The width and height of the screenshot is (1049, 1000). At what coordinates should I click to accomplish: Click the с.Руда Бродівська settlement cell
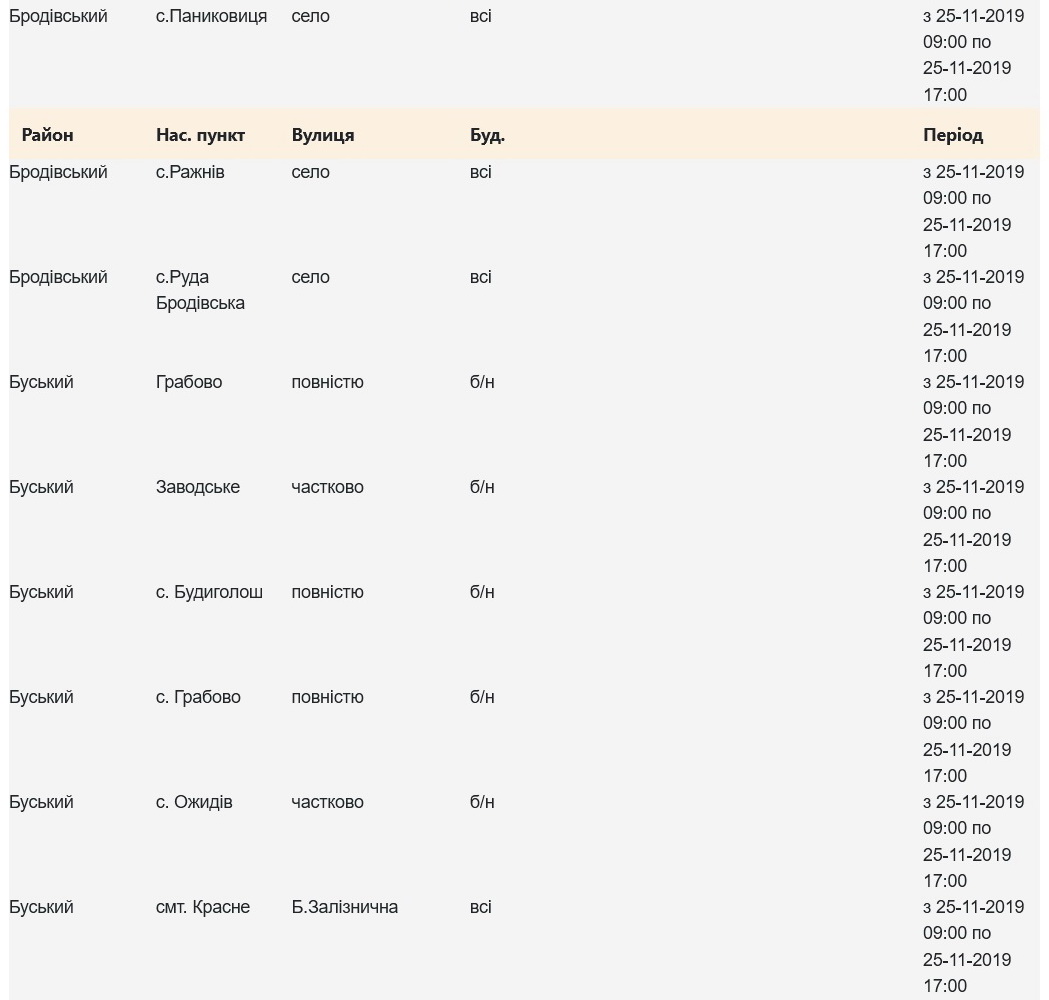[200, 290]
